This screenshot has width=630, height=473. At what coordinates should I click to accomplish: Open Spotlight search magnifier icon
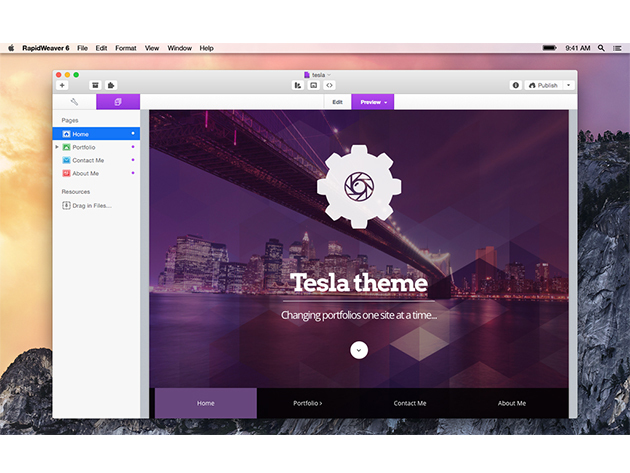[x=601, y=48]
